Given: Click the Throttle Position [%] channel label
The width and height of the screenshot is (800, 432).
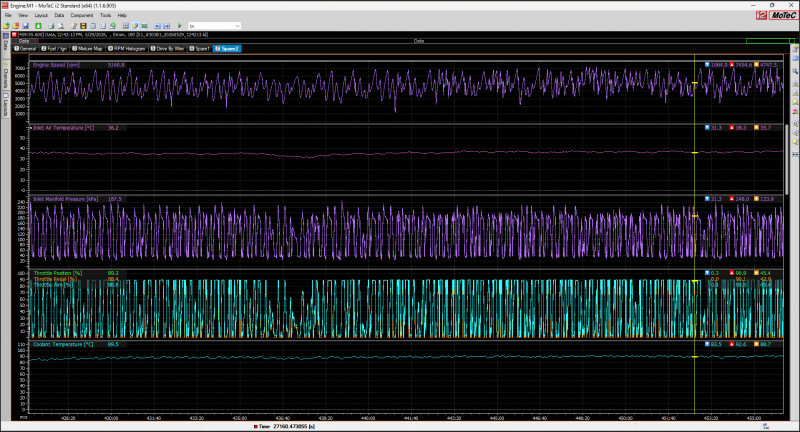Looking at the screenshot, I should [x=57, y=273].
